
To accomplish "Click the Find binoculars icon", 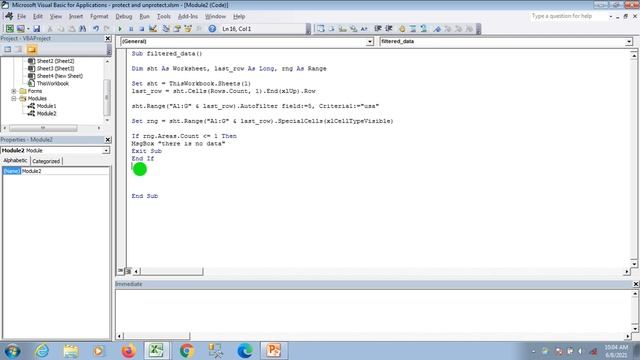I will tap(83, 29).
